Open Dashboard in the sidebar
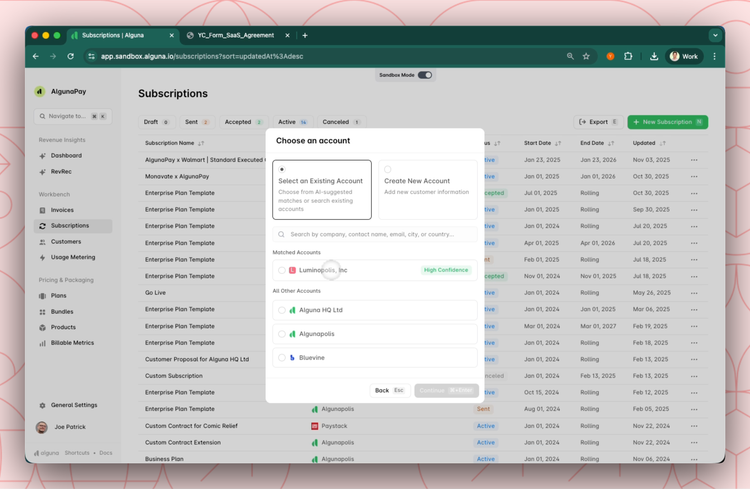Viewport: 750px width, 489px height. [66, 156]
